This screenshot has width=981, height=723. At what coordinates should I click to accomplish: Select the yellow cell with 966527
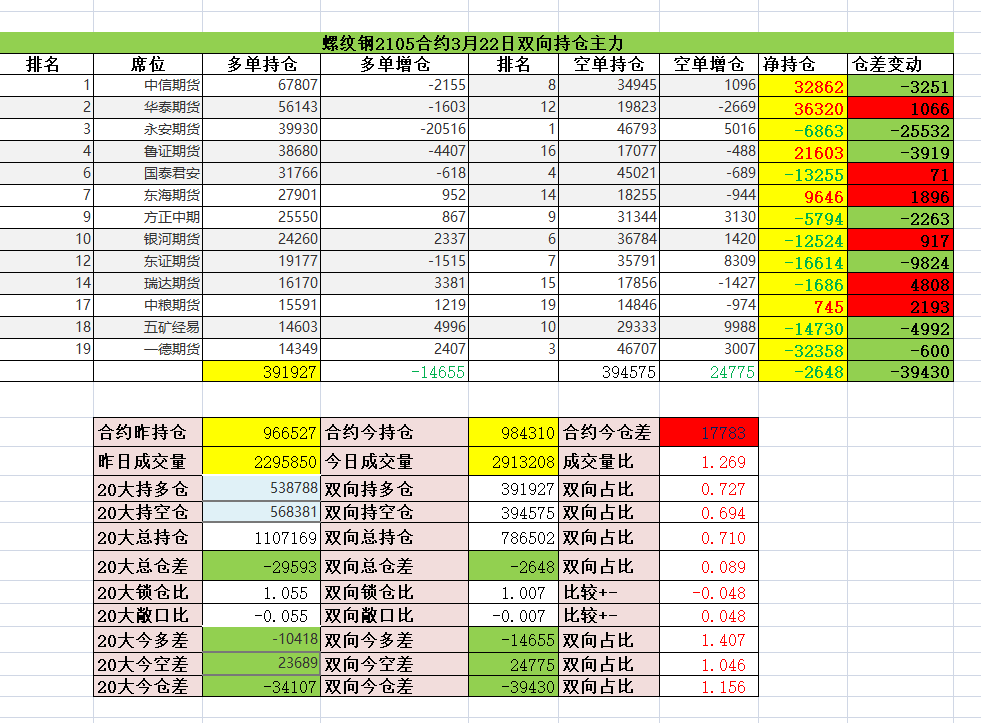point(260,433)
